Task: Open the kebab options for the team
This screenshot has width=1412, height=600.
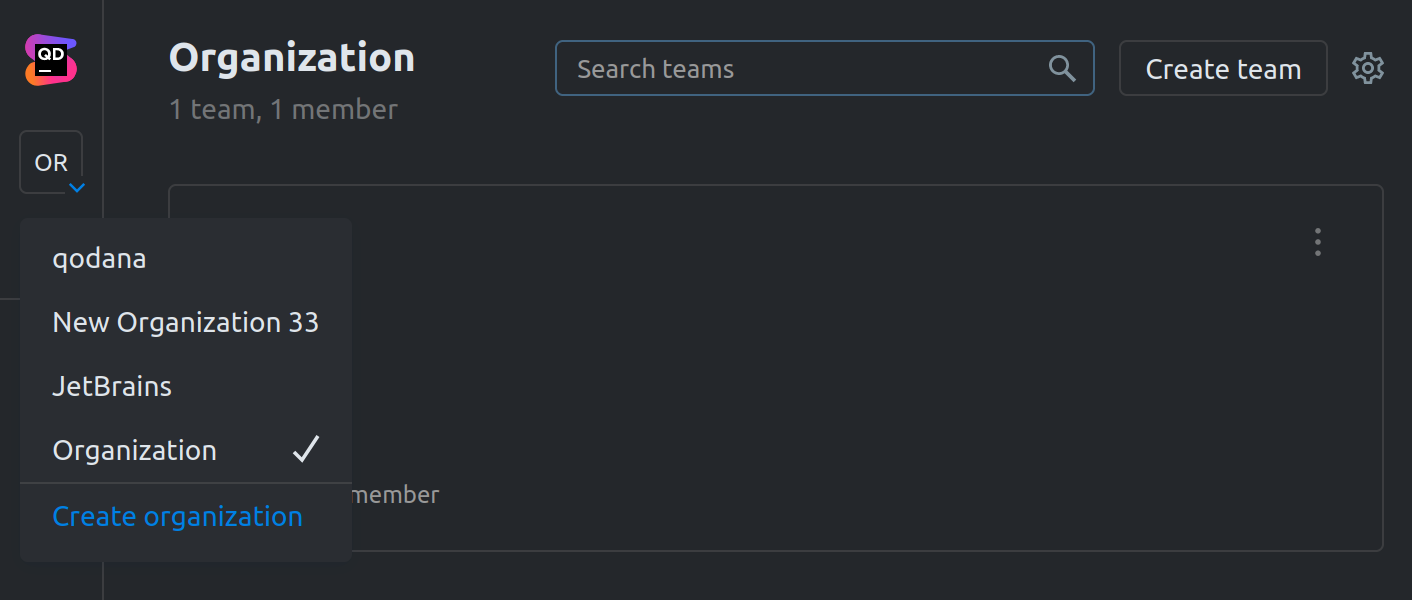Action: [1317, 242]
